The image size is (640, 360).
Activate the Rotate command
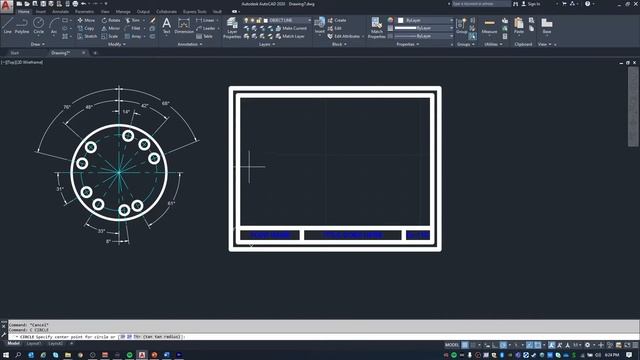(x=111, y=20)
